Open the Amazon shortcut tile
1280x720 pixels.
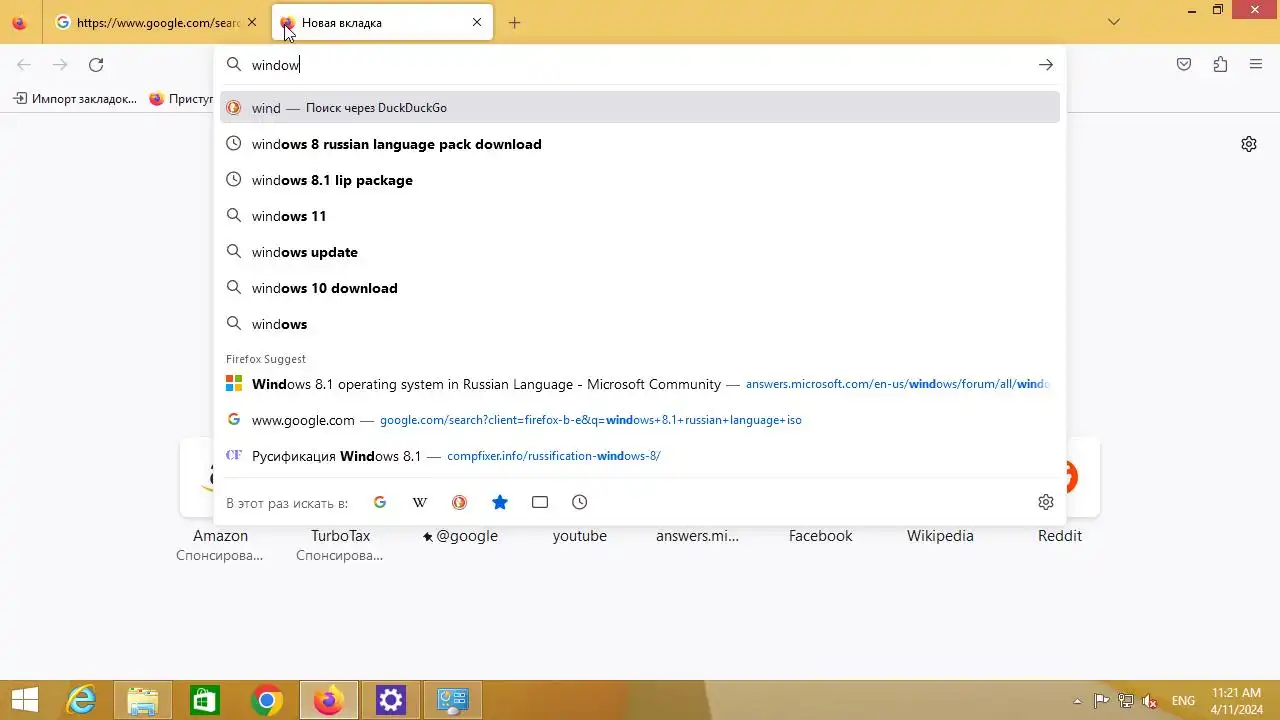[x=220, y=500]
